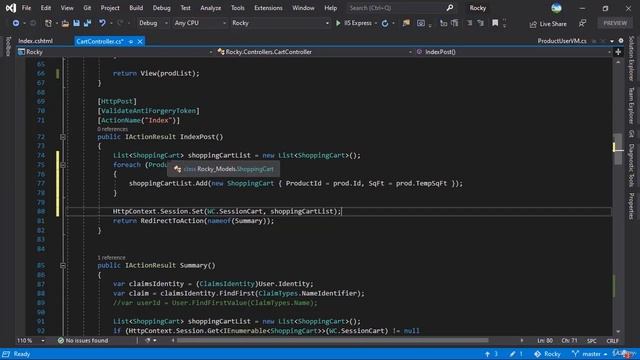Pin the CartController.cs tab
The width and height of the screenshot is (640, 360).
click(x=131, y=41)
